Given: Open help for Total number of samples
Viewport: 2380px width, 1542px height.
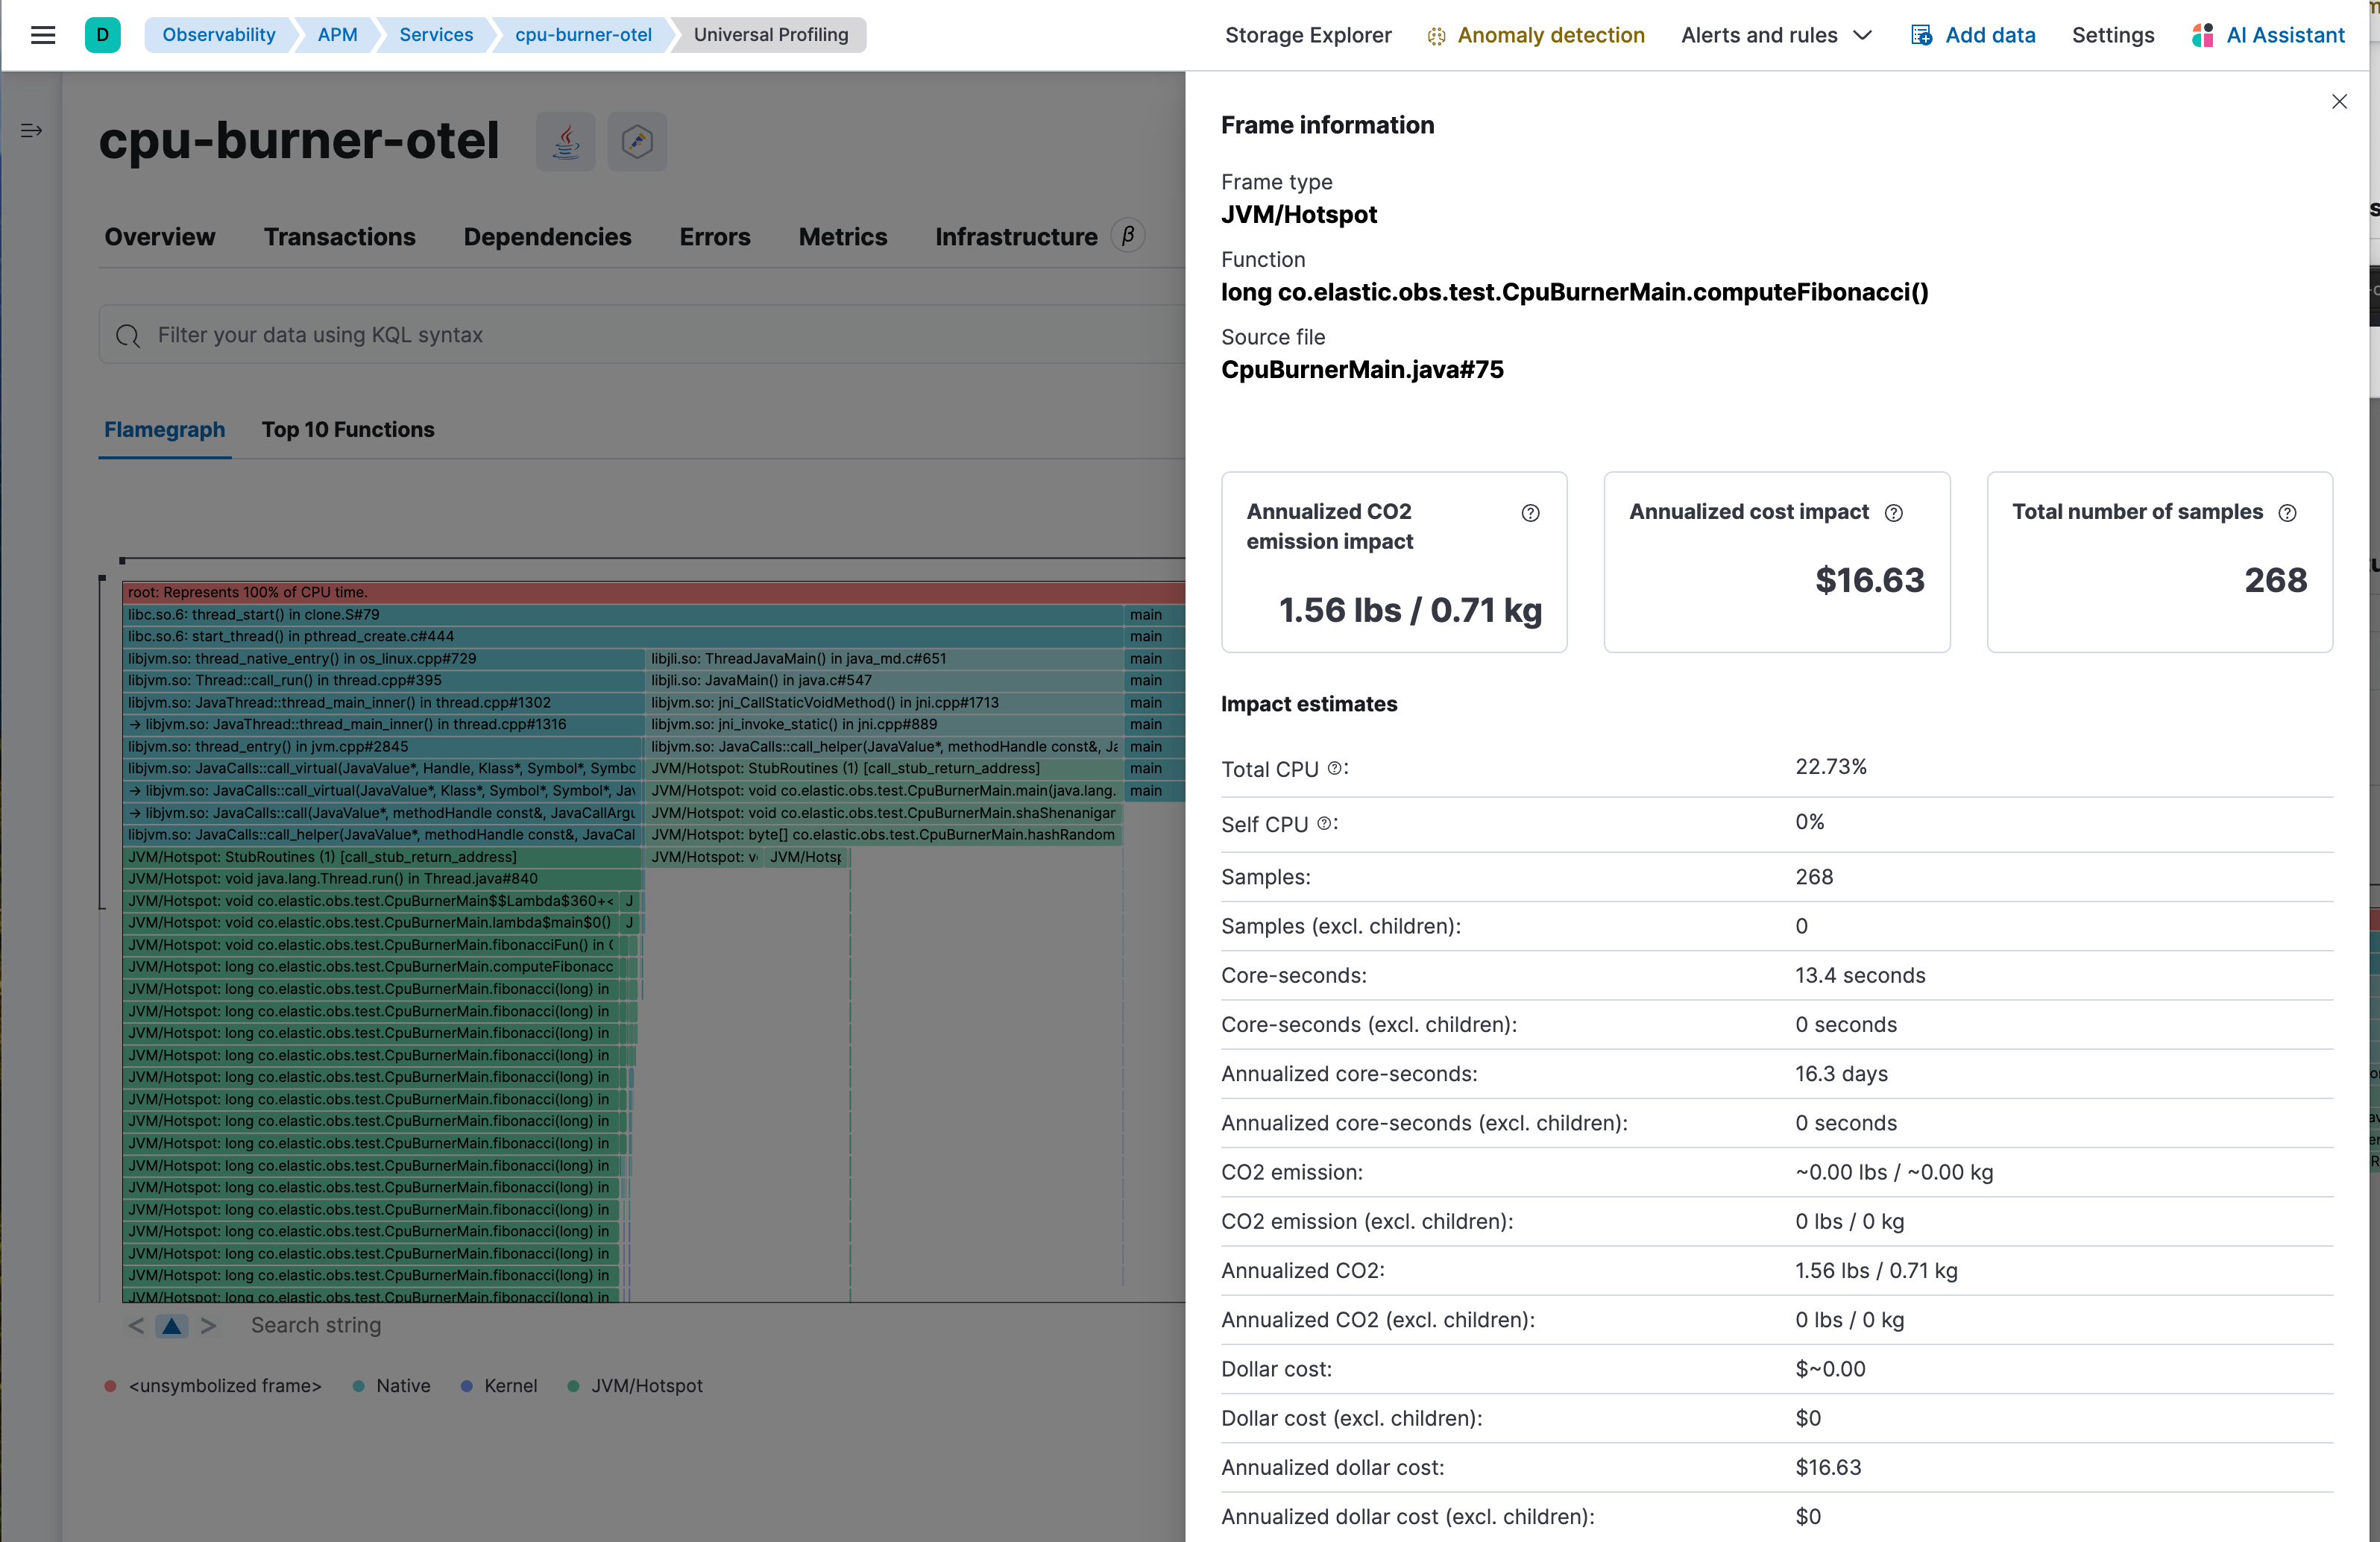Looking at the screenshot, I should click(2286, 513).
